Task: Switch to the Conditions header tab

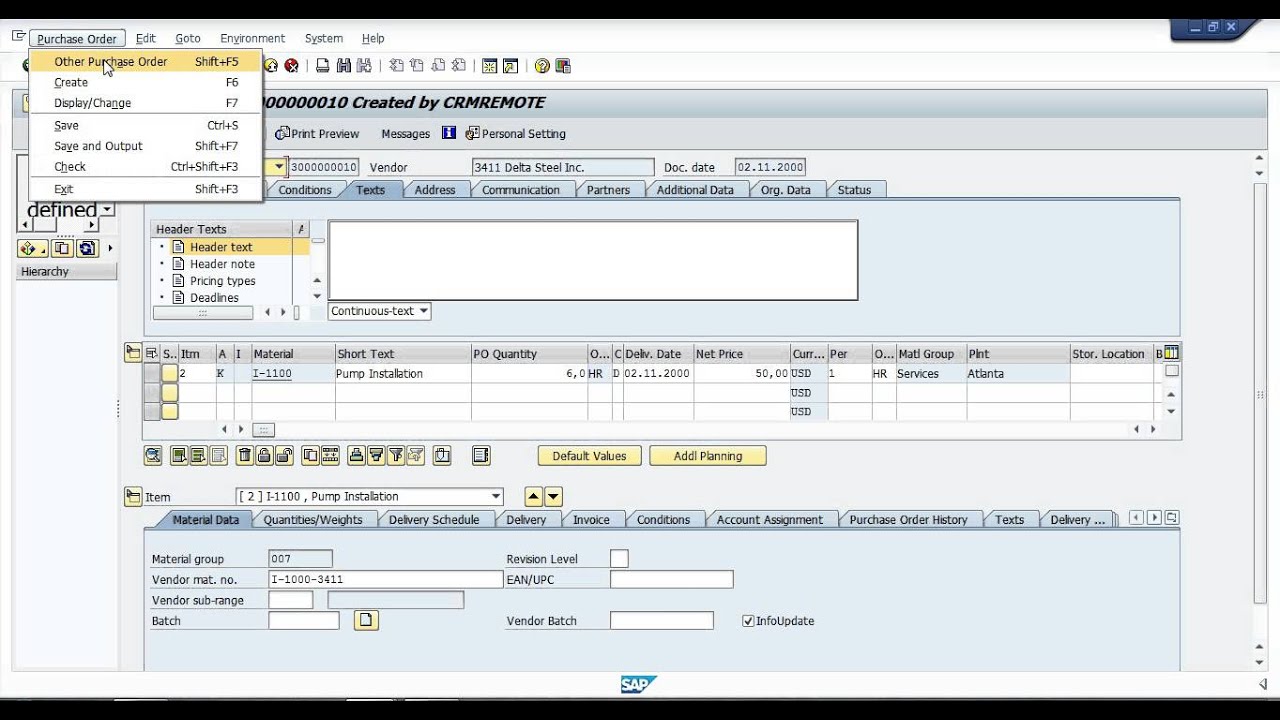Action: pos(304,190)
